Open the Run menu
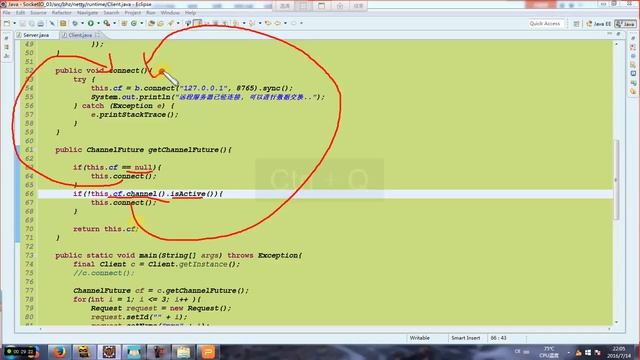640x360 pixels. tap(151, 13)
